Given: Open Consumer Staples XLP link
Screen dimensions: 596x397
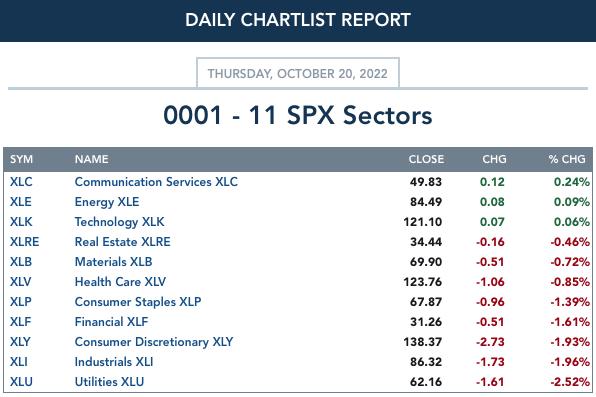Looking at the screenshot, I should (x=138, y=302).
